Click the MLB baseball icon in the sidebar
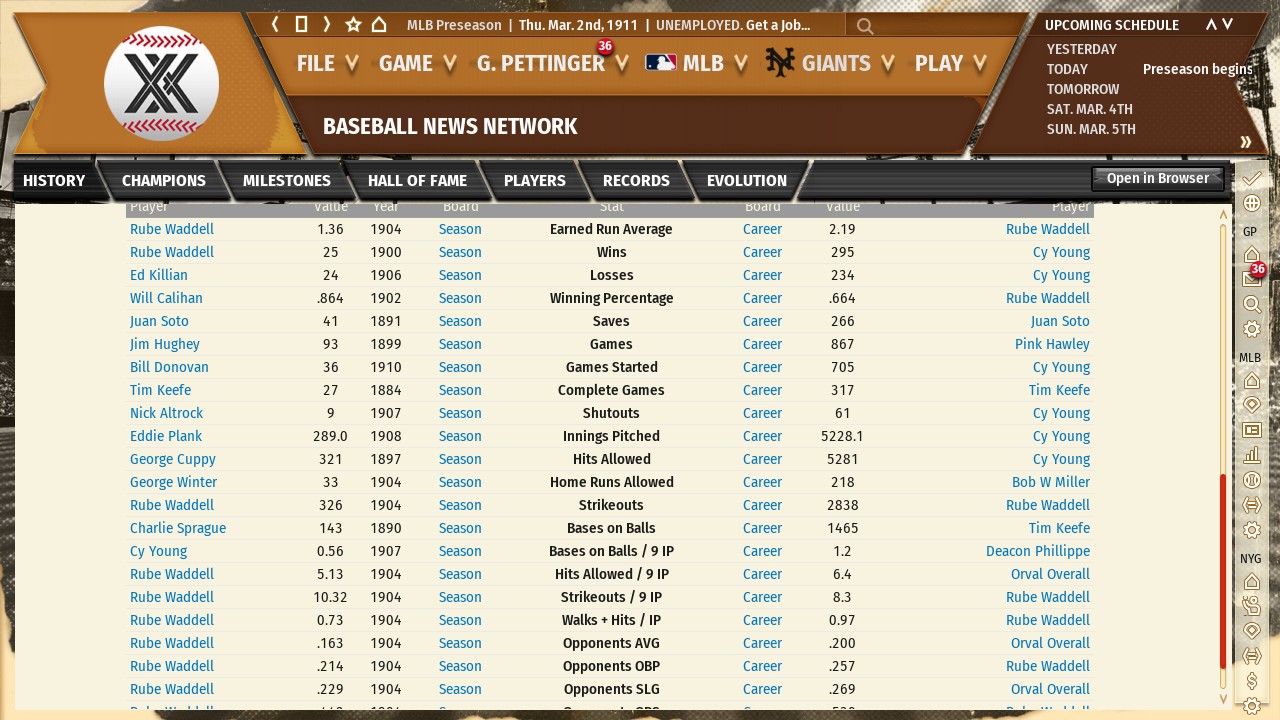 point(1251,480)
